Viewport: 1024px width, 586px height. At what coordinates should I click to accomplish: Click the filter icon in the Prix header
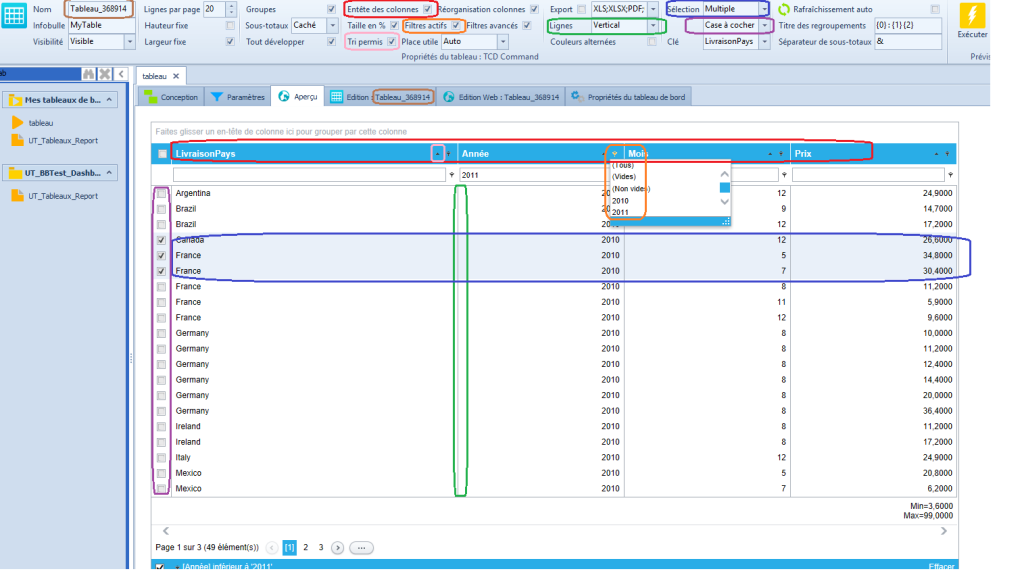(947, 154)
